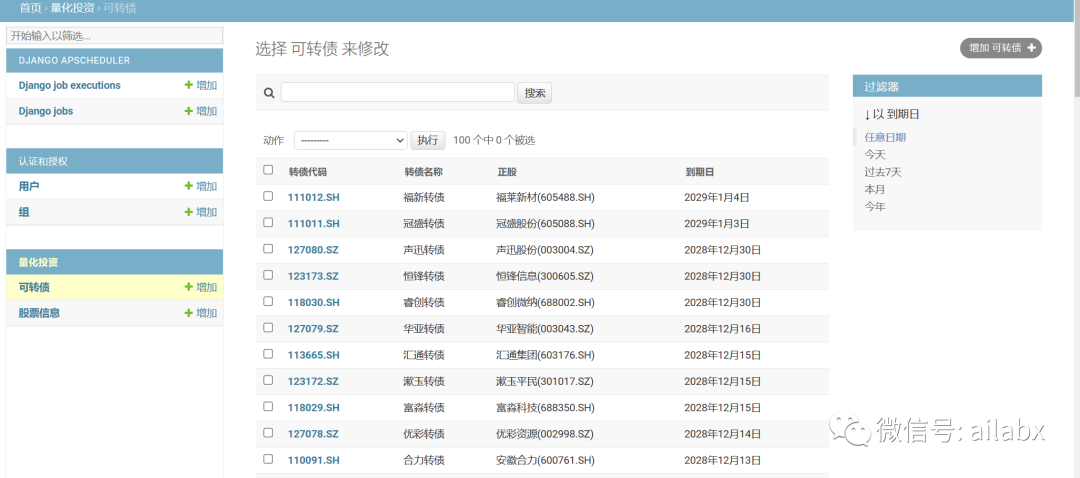The image size is (1080, 478).
Task: Check the 127078.SZ row
Action: pyautogui.click(x=268, y=433)
